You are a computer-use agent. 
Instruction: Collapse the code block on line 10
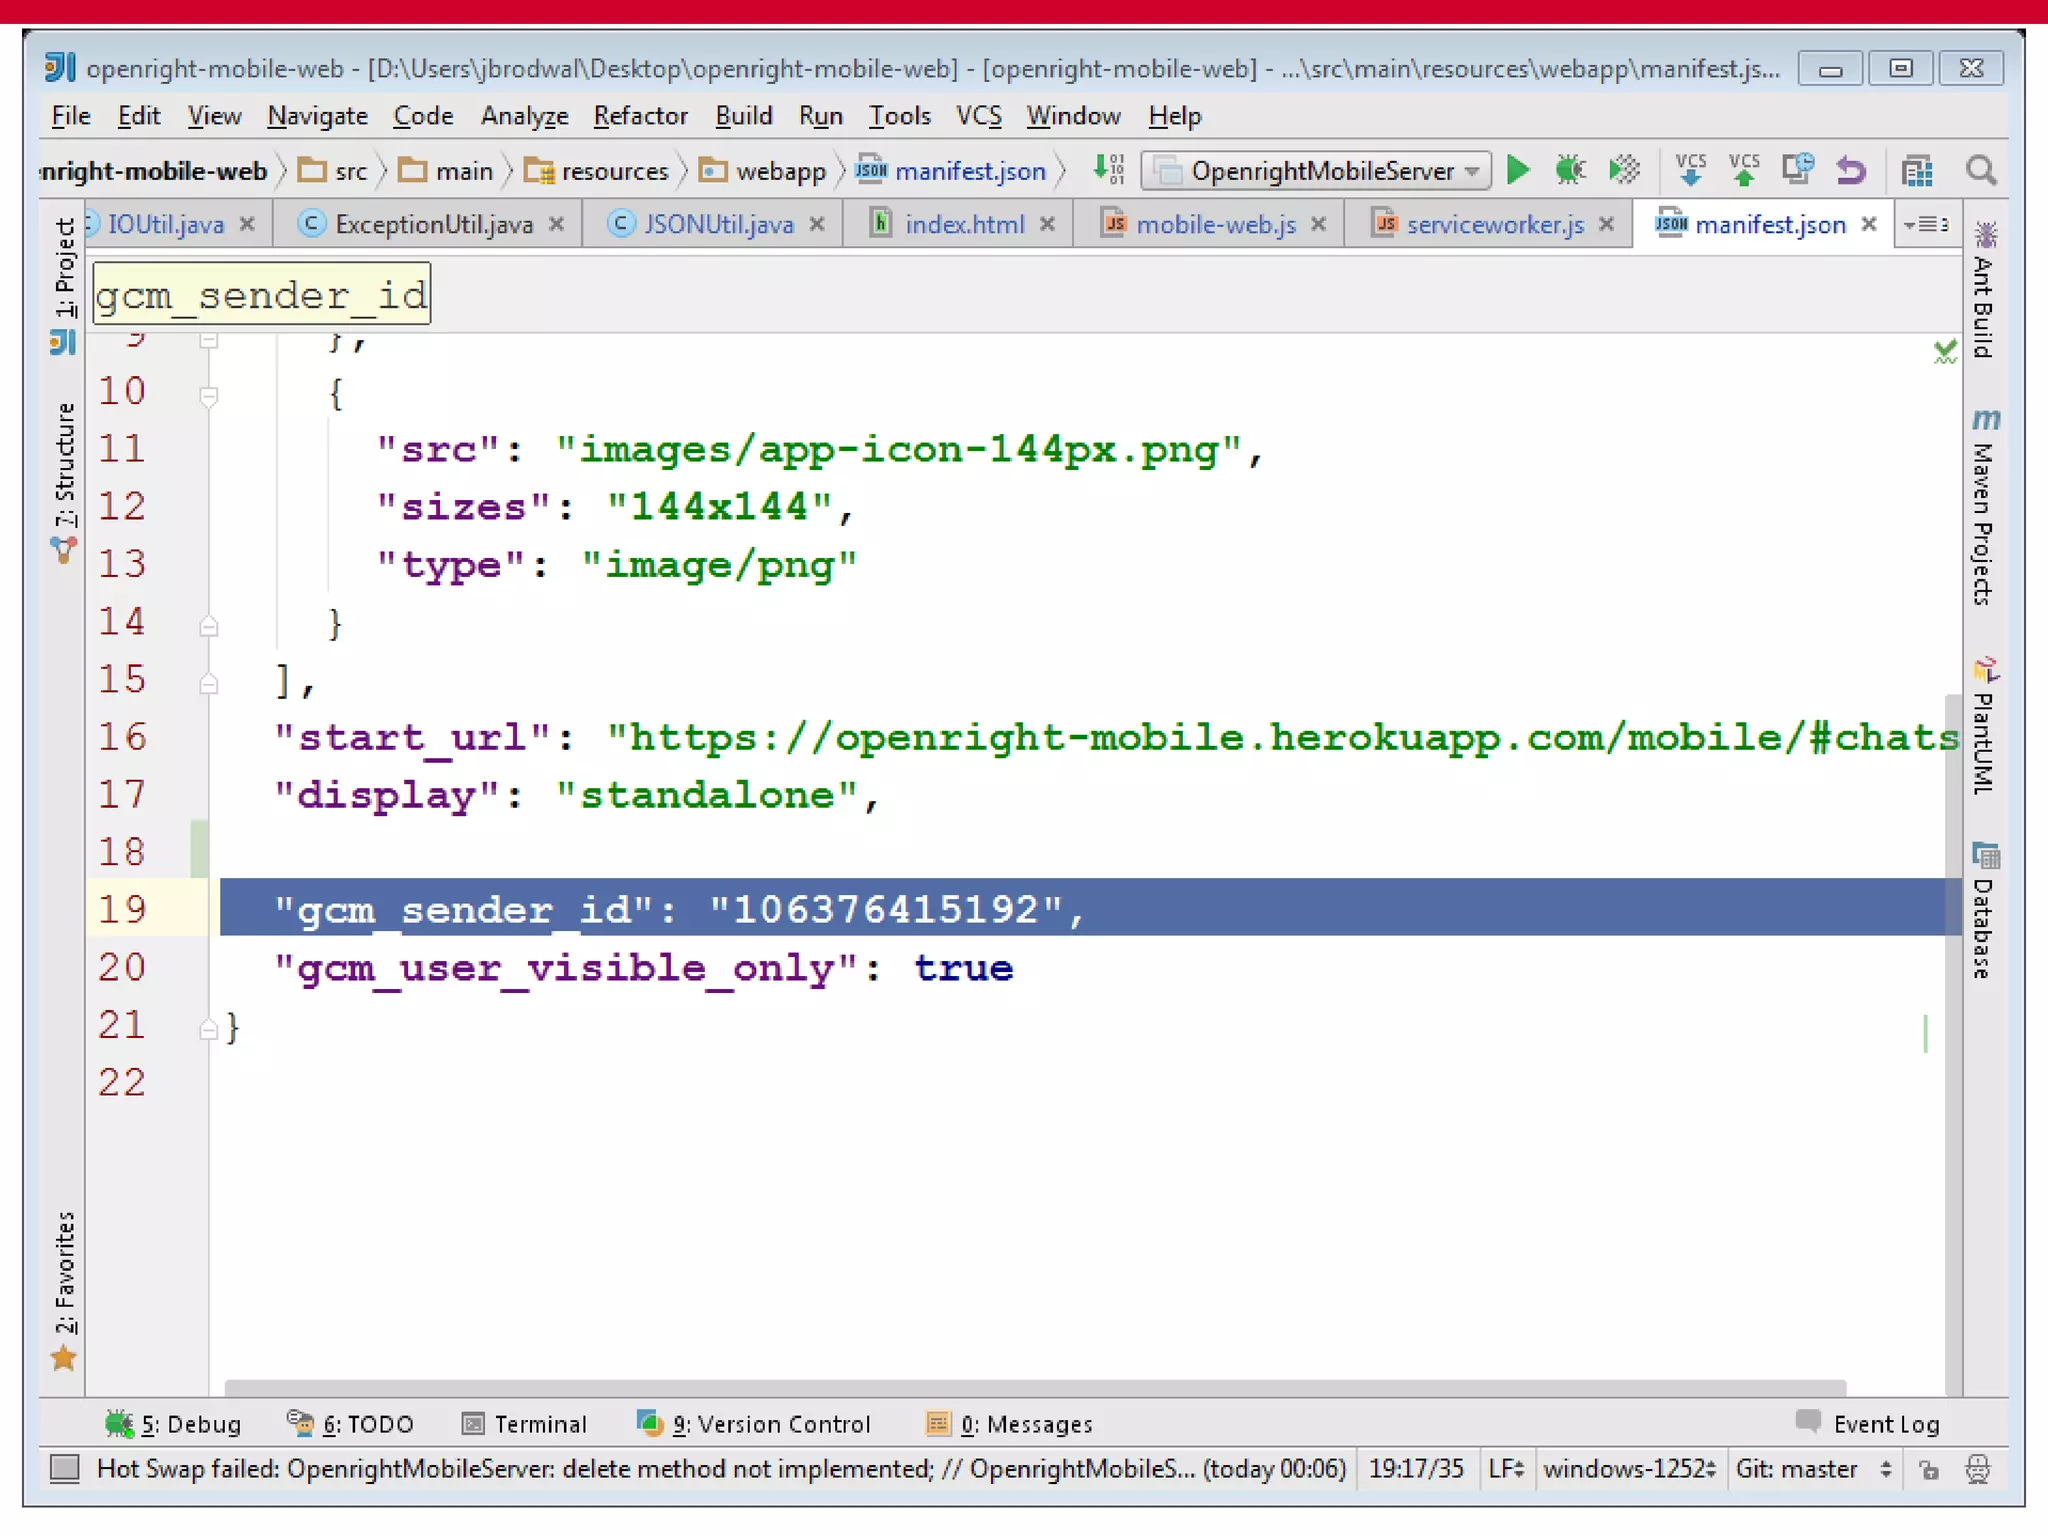[208, 396]
